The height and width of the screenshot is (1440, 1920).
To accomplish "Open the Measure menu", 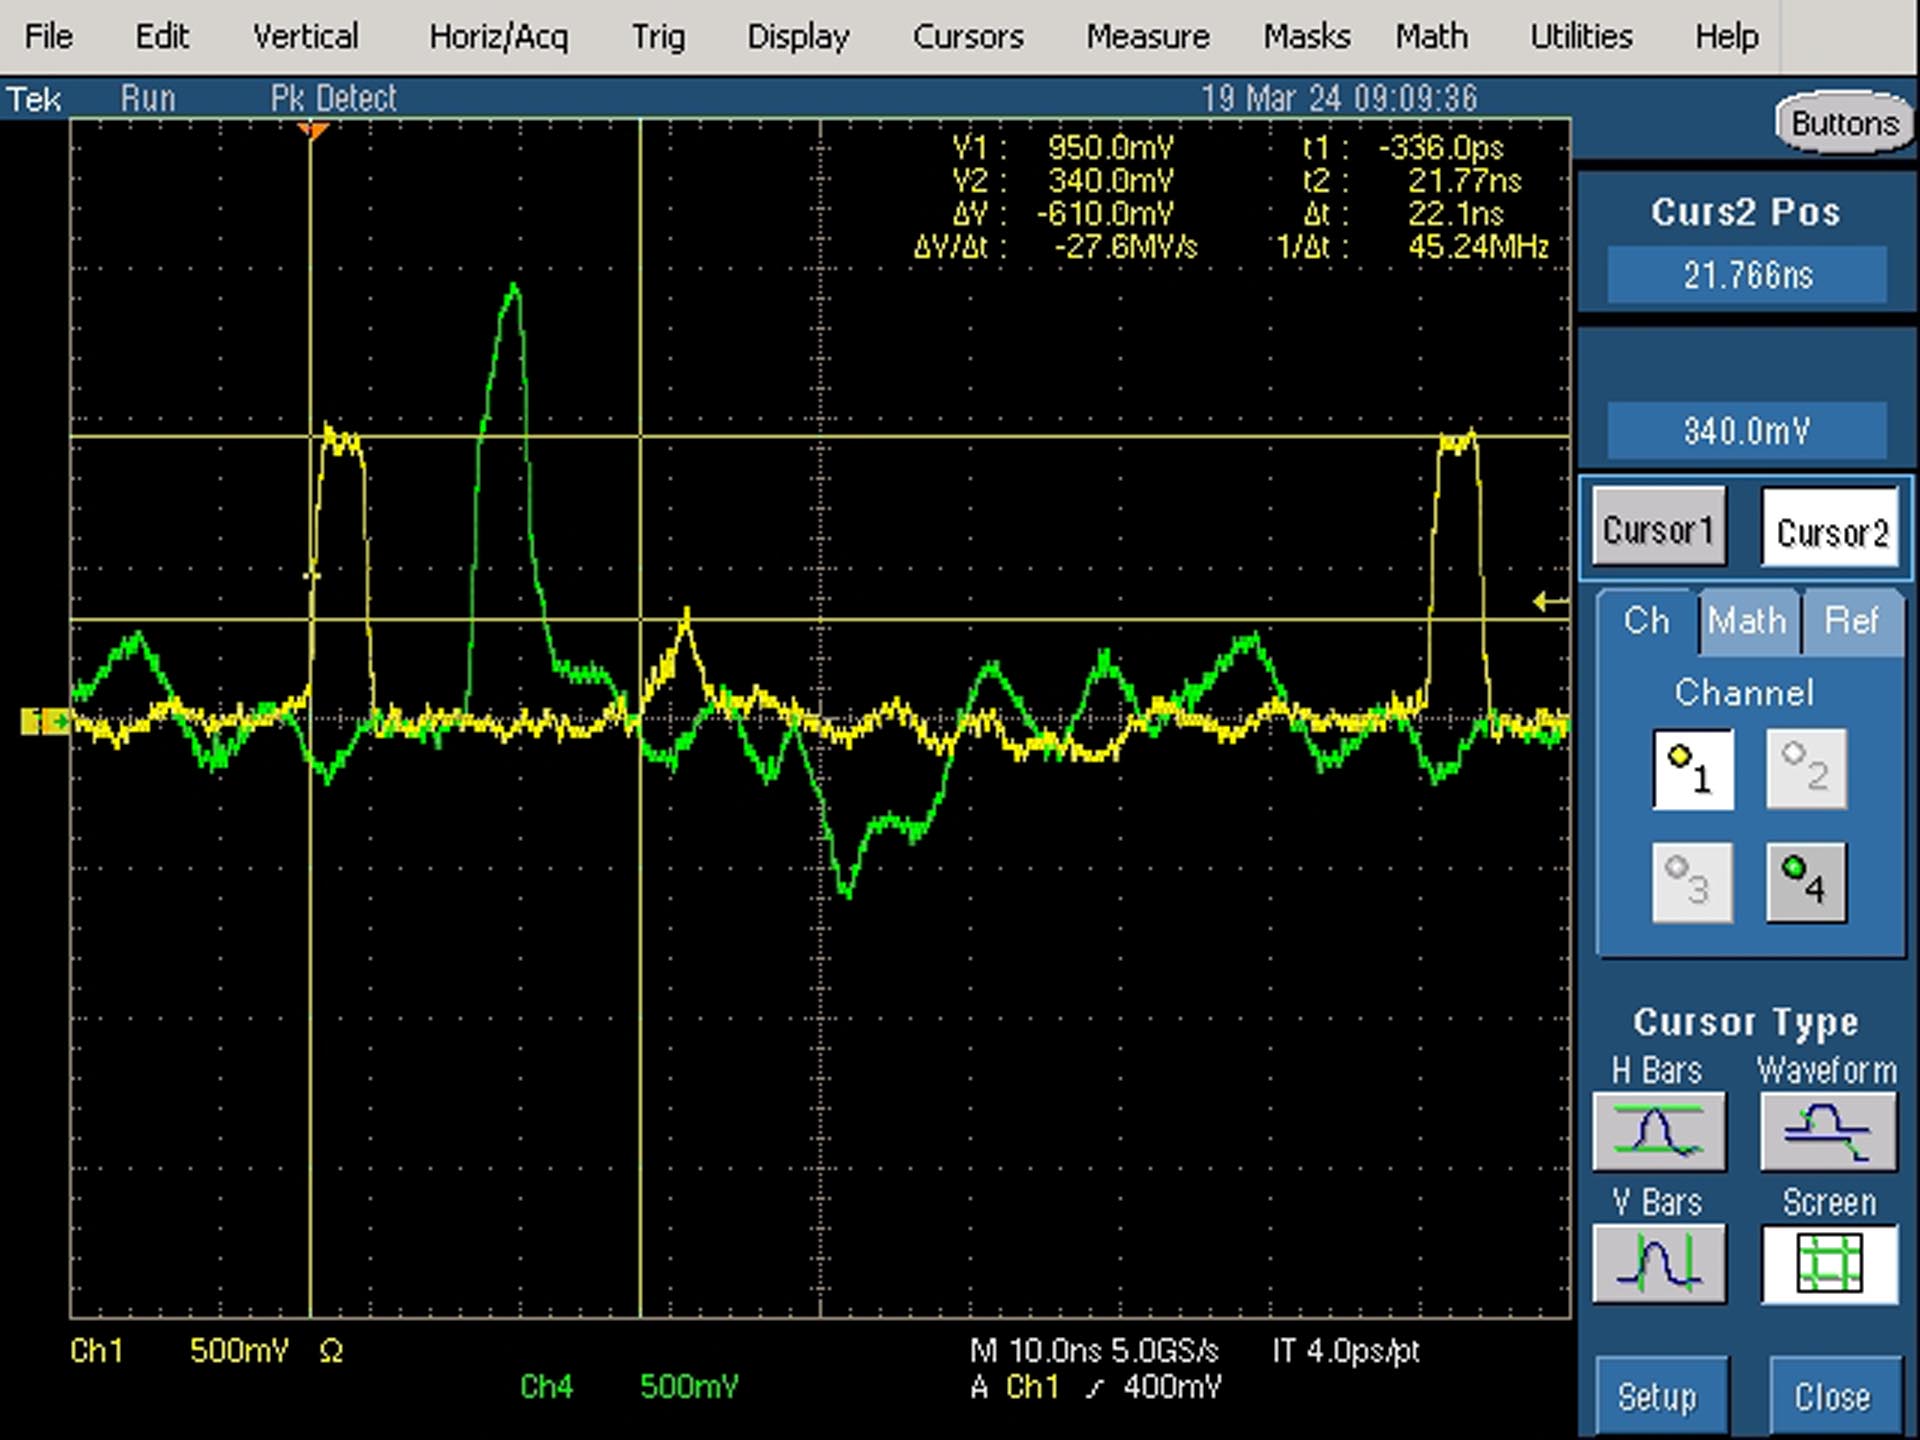I will (x=1148, y=37).
